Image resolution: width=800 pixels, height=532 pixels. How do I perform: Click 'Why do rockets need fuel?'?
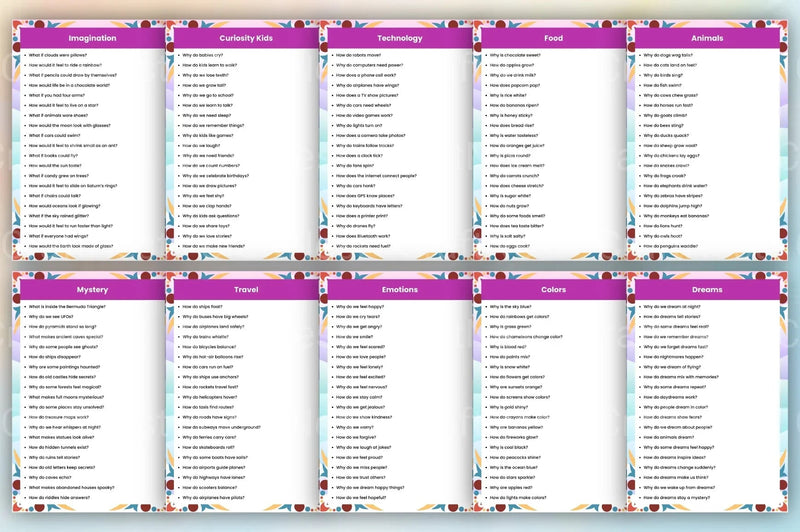click(363, 246)
